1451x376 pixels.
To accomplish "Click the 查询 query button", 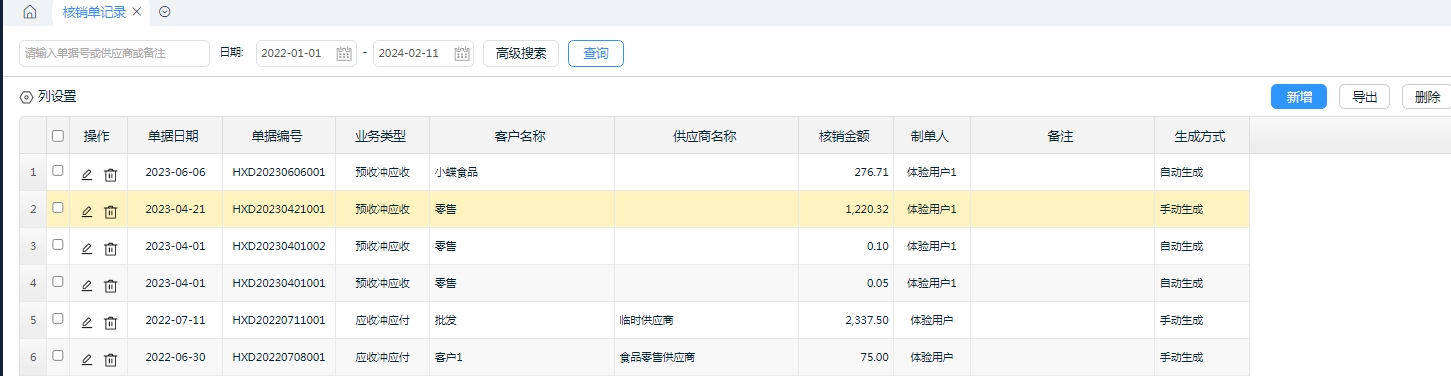I will [596, 54].
